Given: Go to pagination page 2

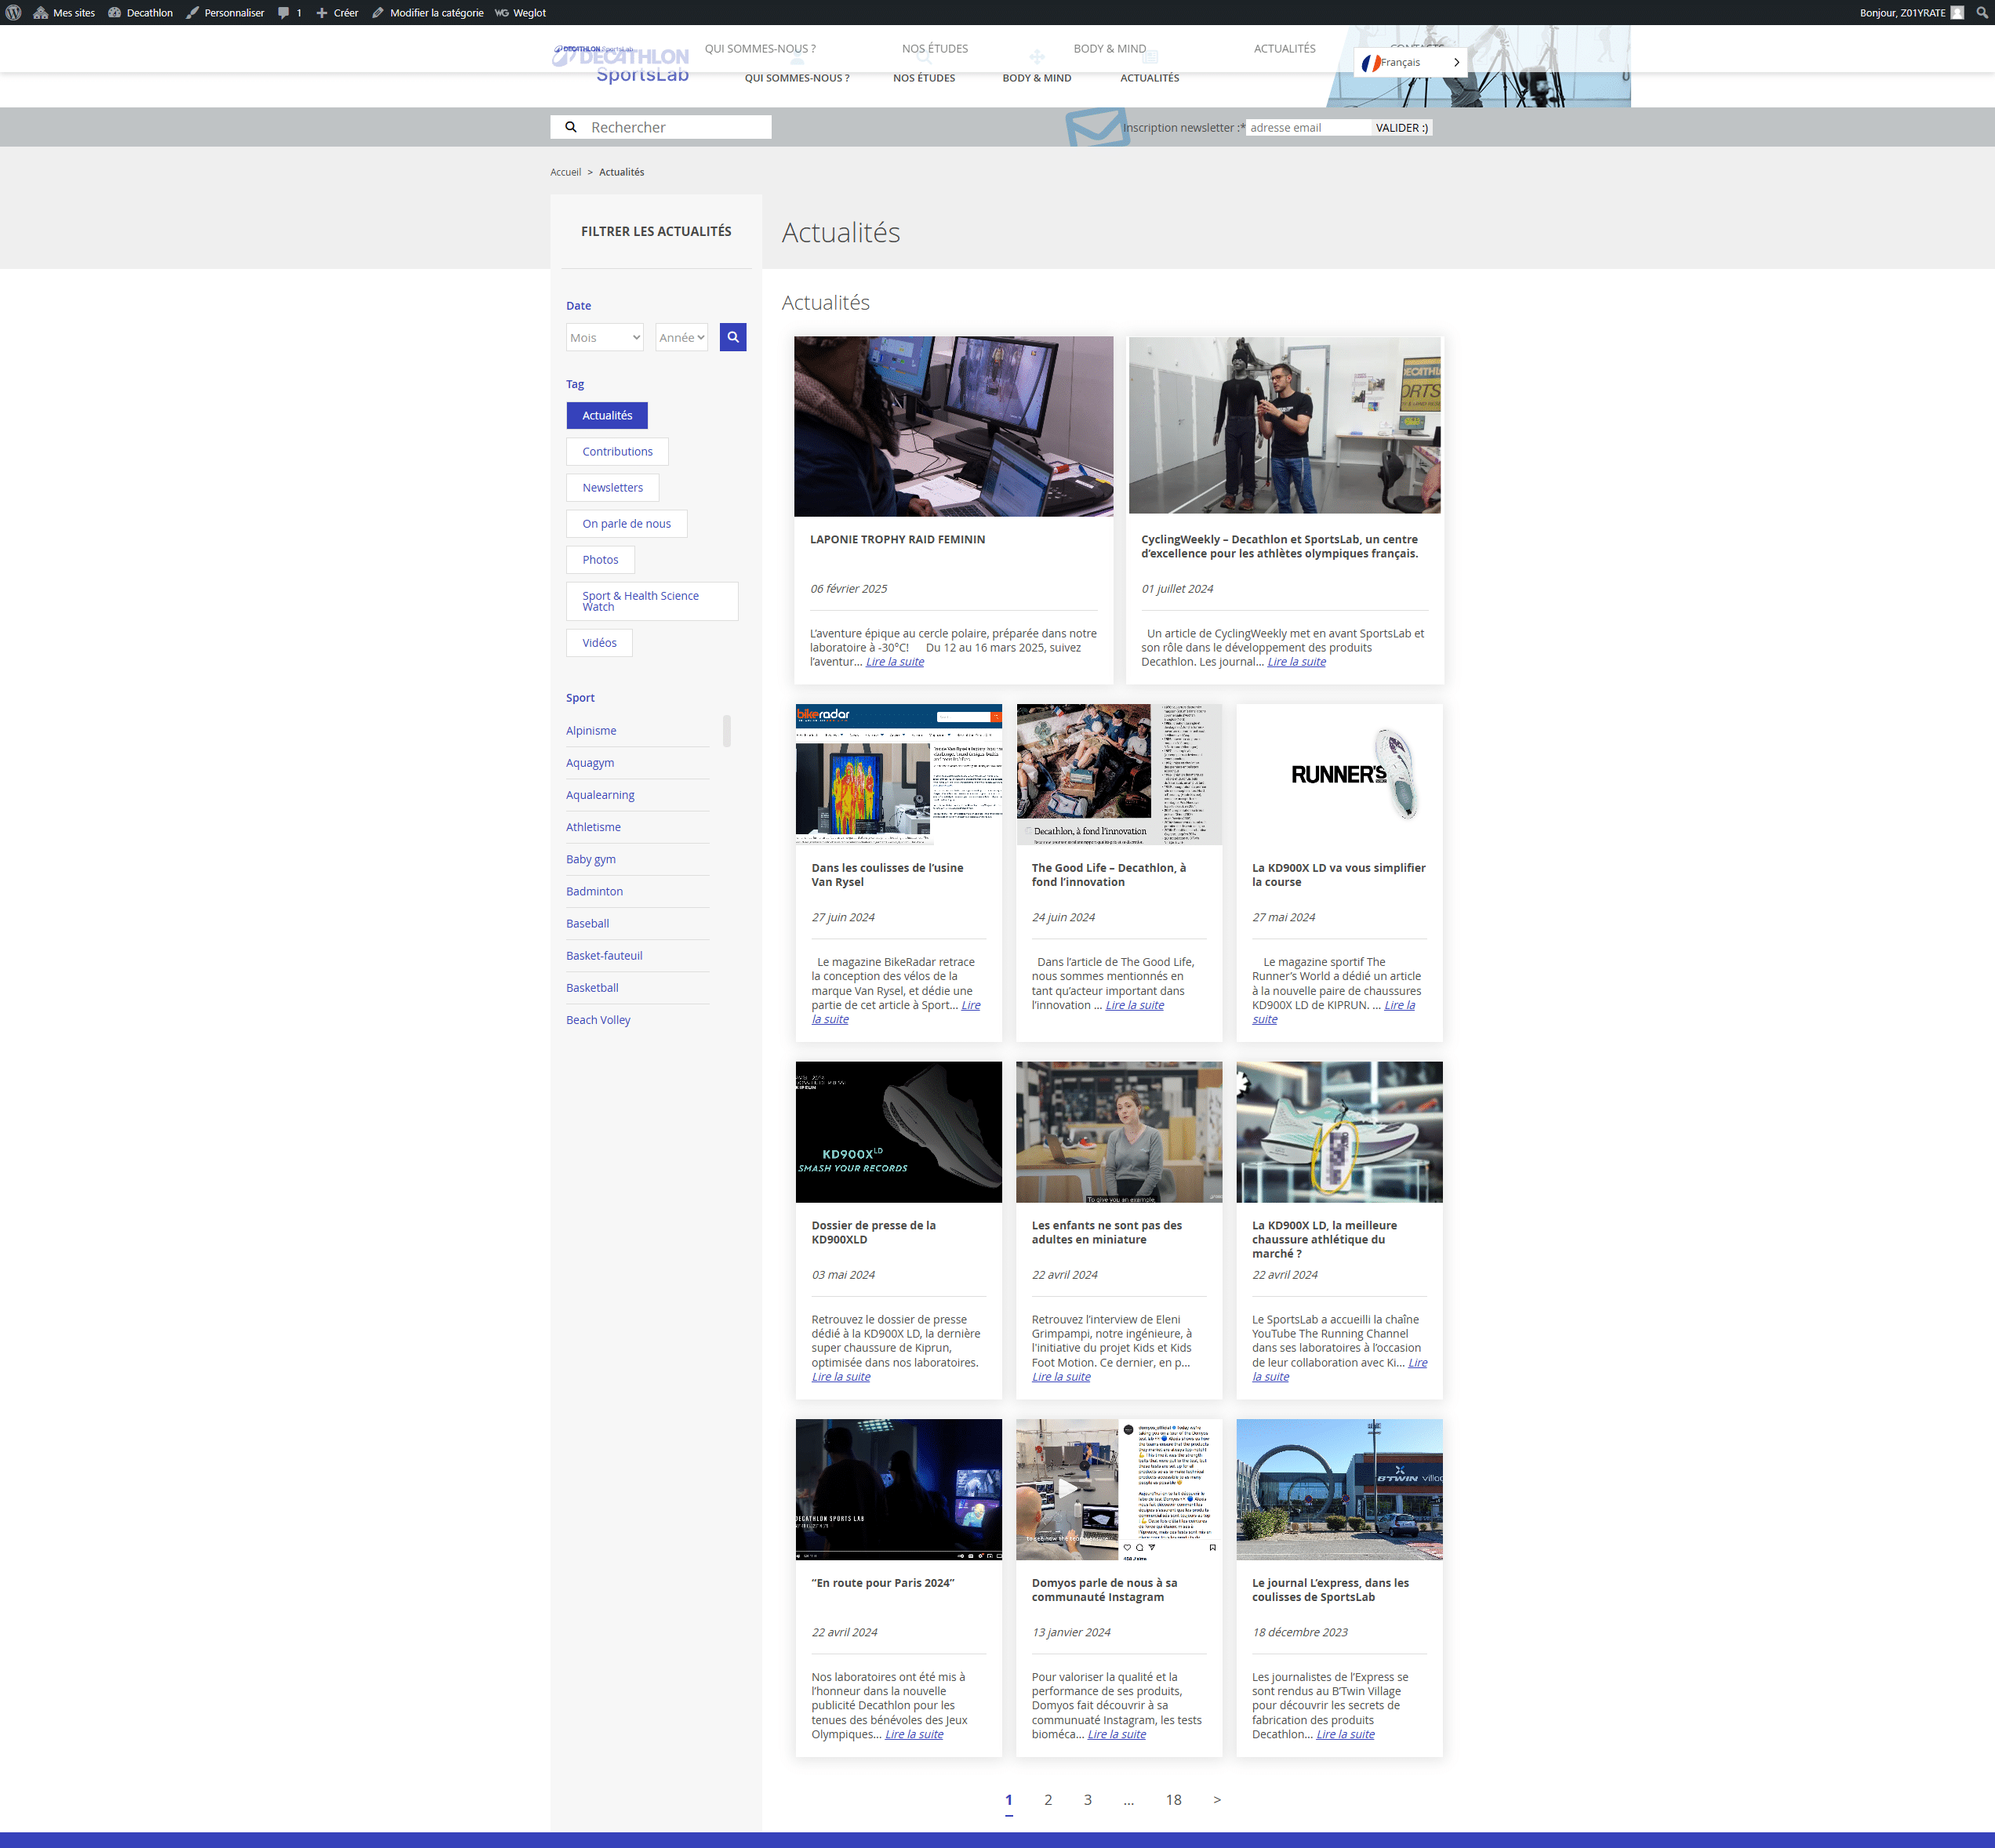Looking at the screenshot, I should (1048, 1800).
